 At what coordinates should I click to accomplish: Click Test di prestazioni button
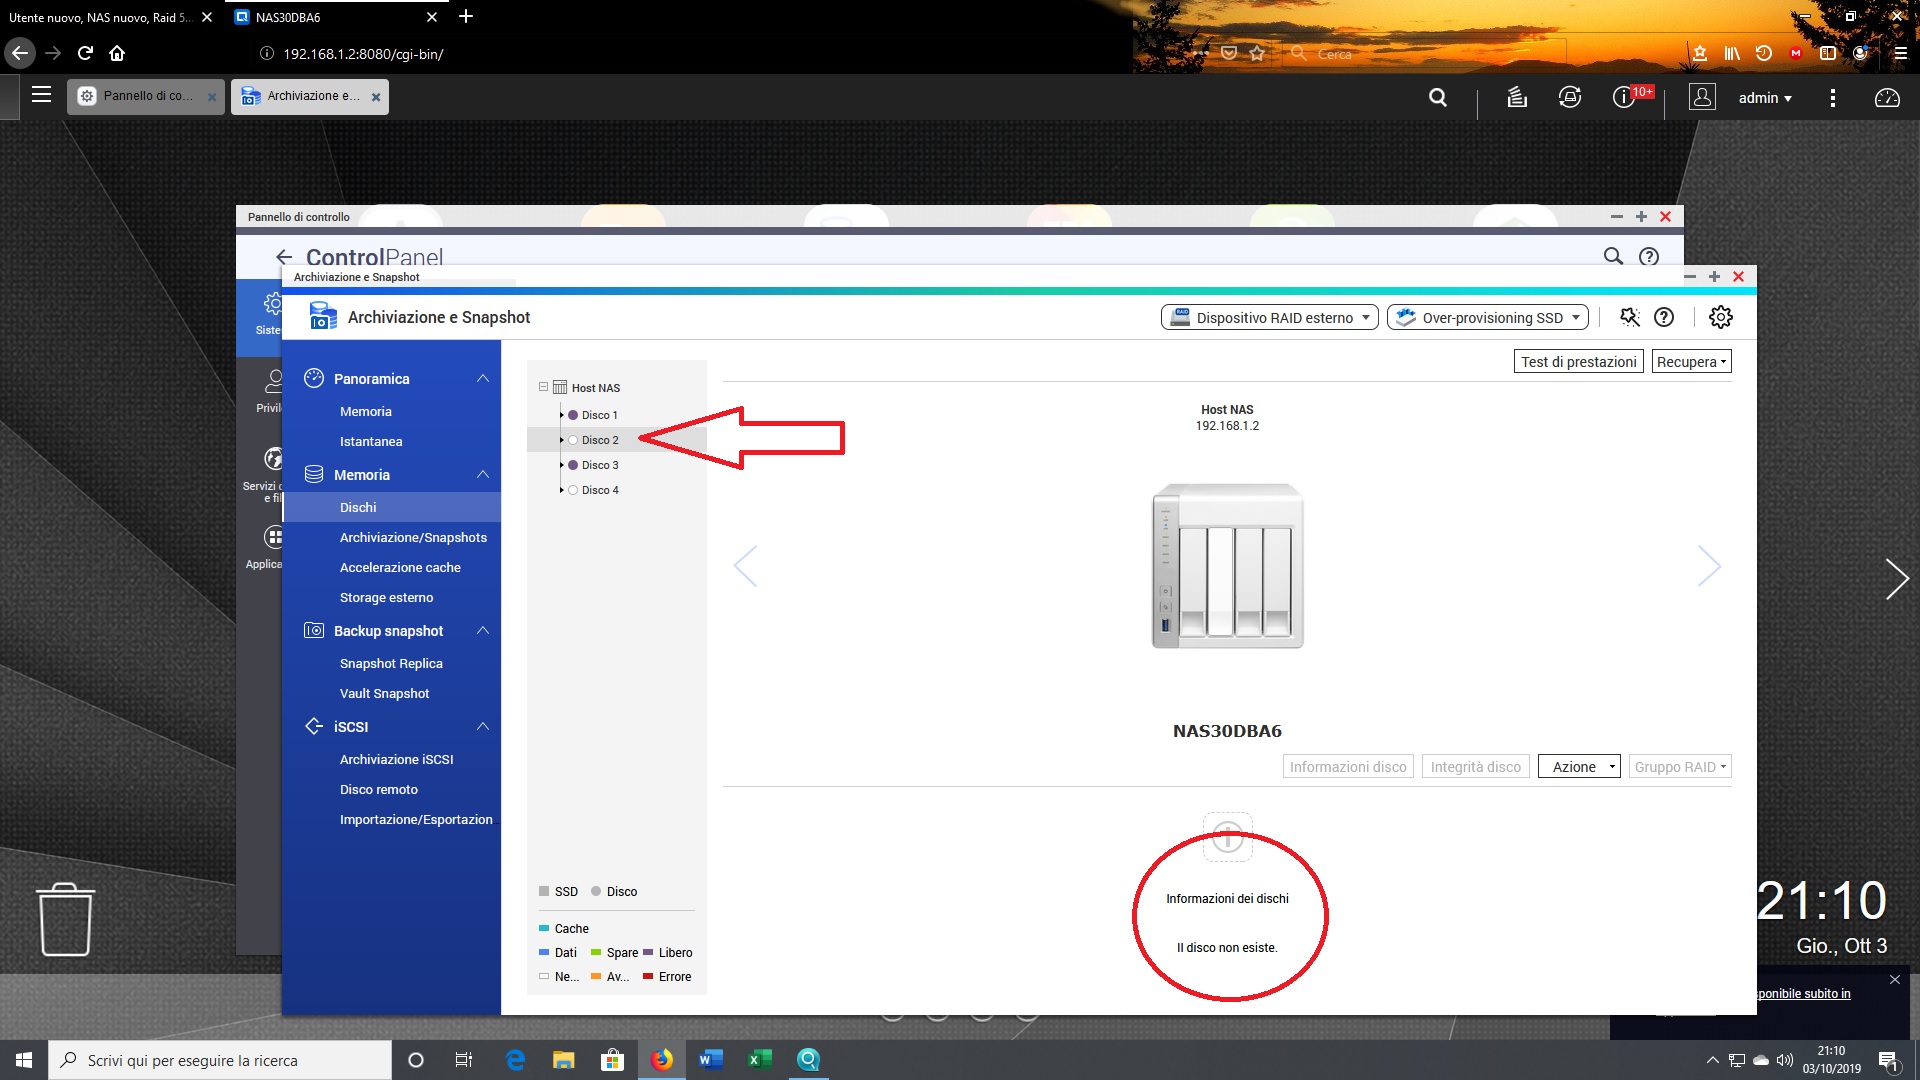click(1578, 362)
